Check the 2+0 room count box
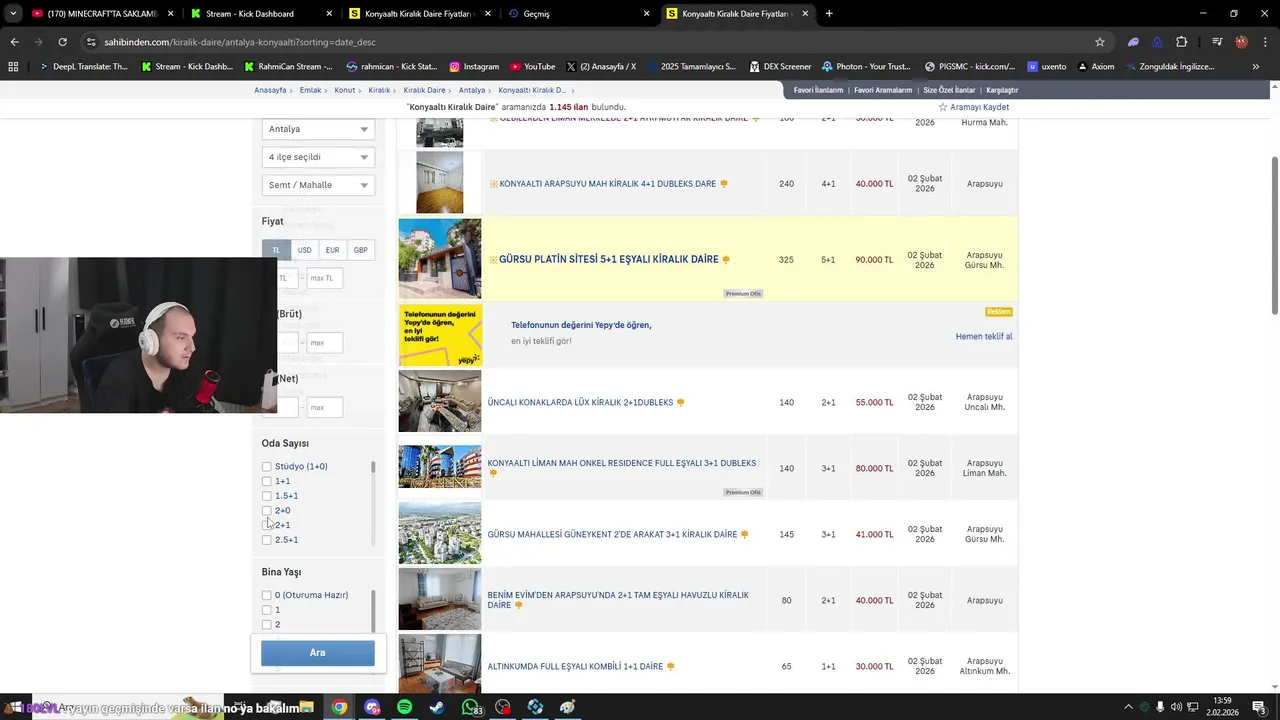The image size is (1280, 720). (267, 511)
